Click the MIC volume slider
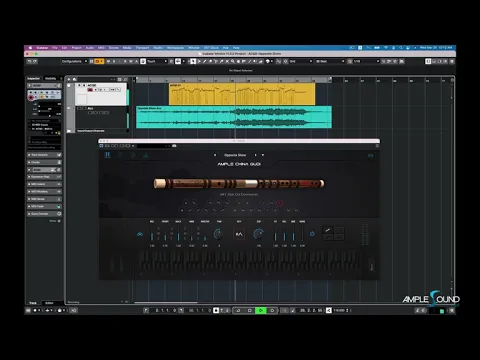The image size is (480, 360). 152,234
